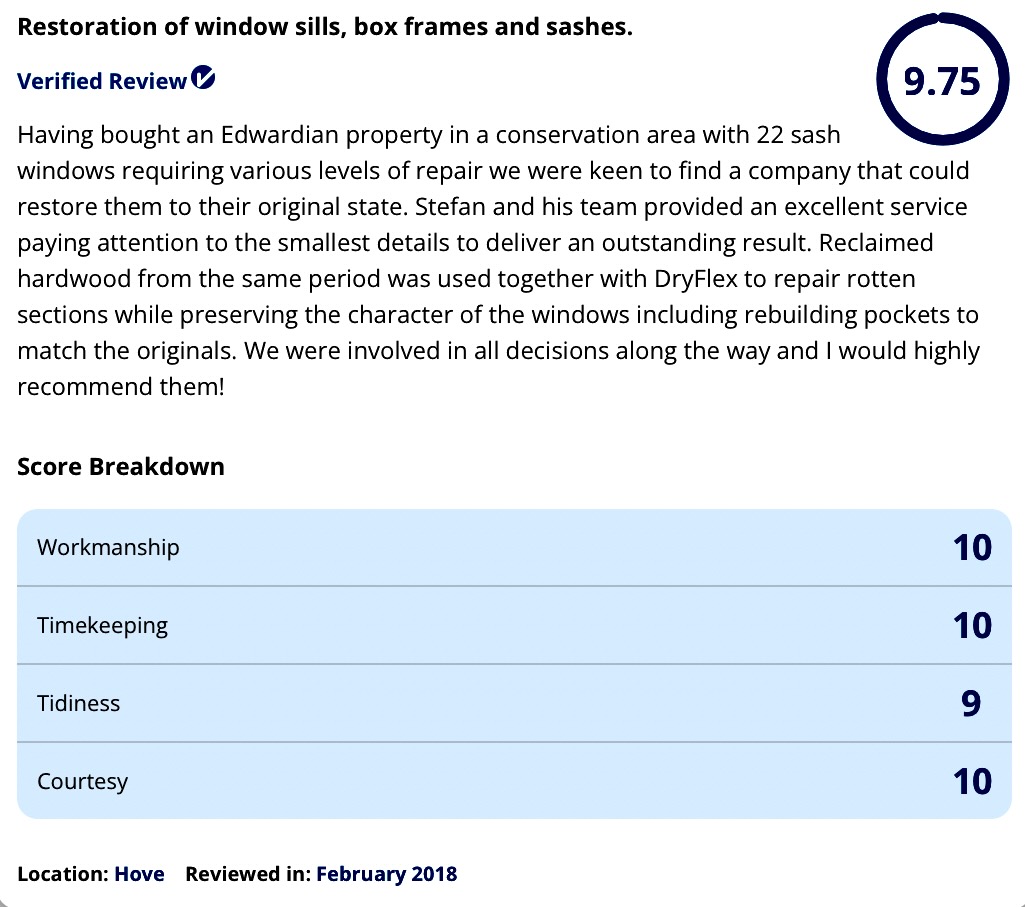1025x907 pixels.
Task: Select the Workmanship score row
Action: (514, 548)
